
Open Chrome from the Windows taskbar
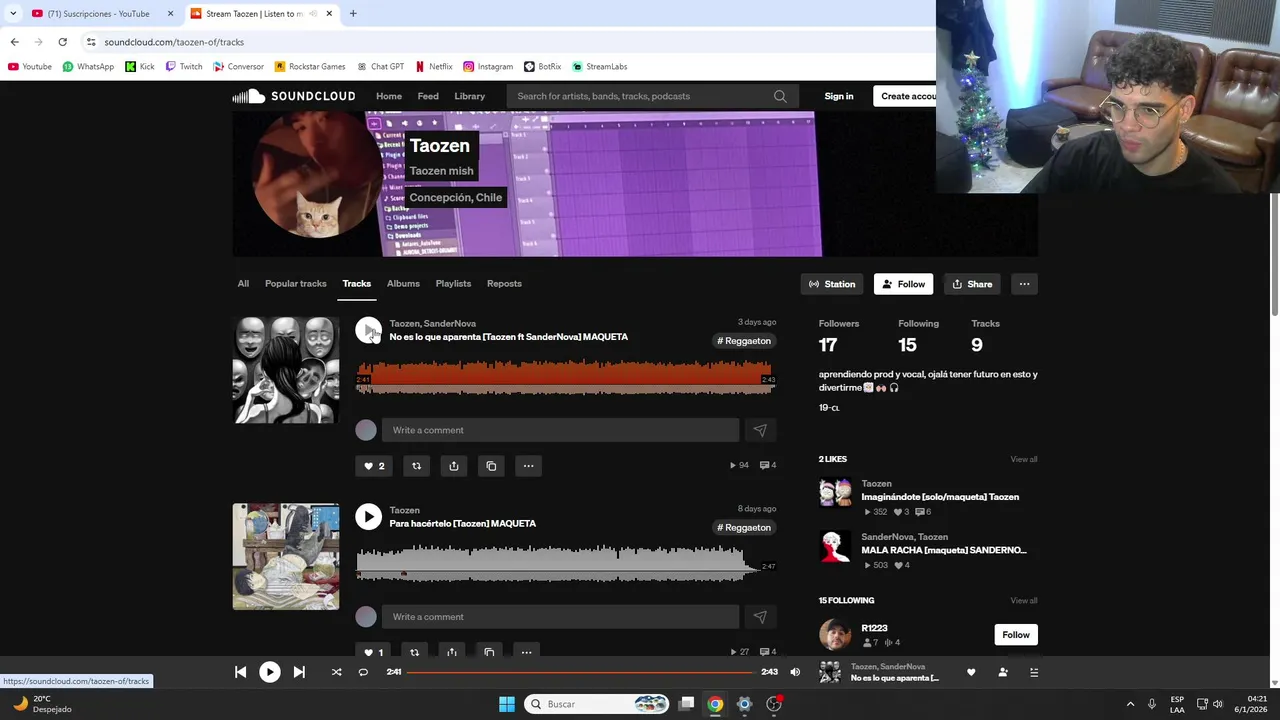tap(715, 704)
